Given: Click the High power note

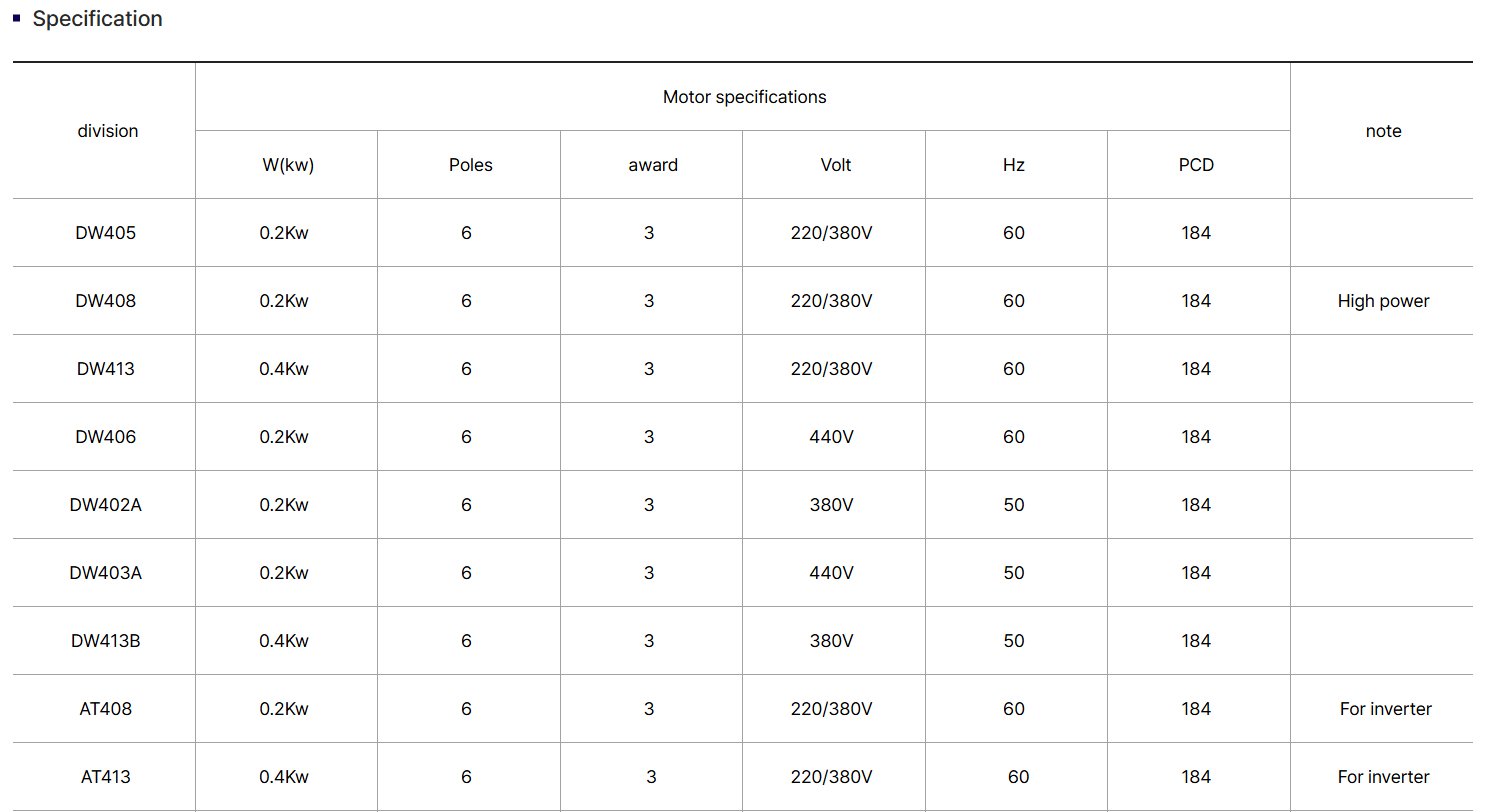Looking at the screenshot, I should click(x=1384, y=301).
